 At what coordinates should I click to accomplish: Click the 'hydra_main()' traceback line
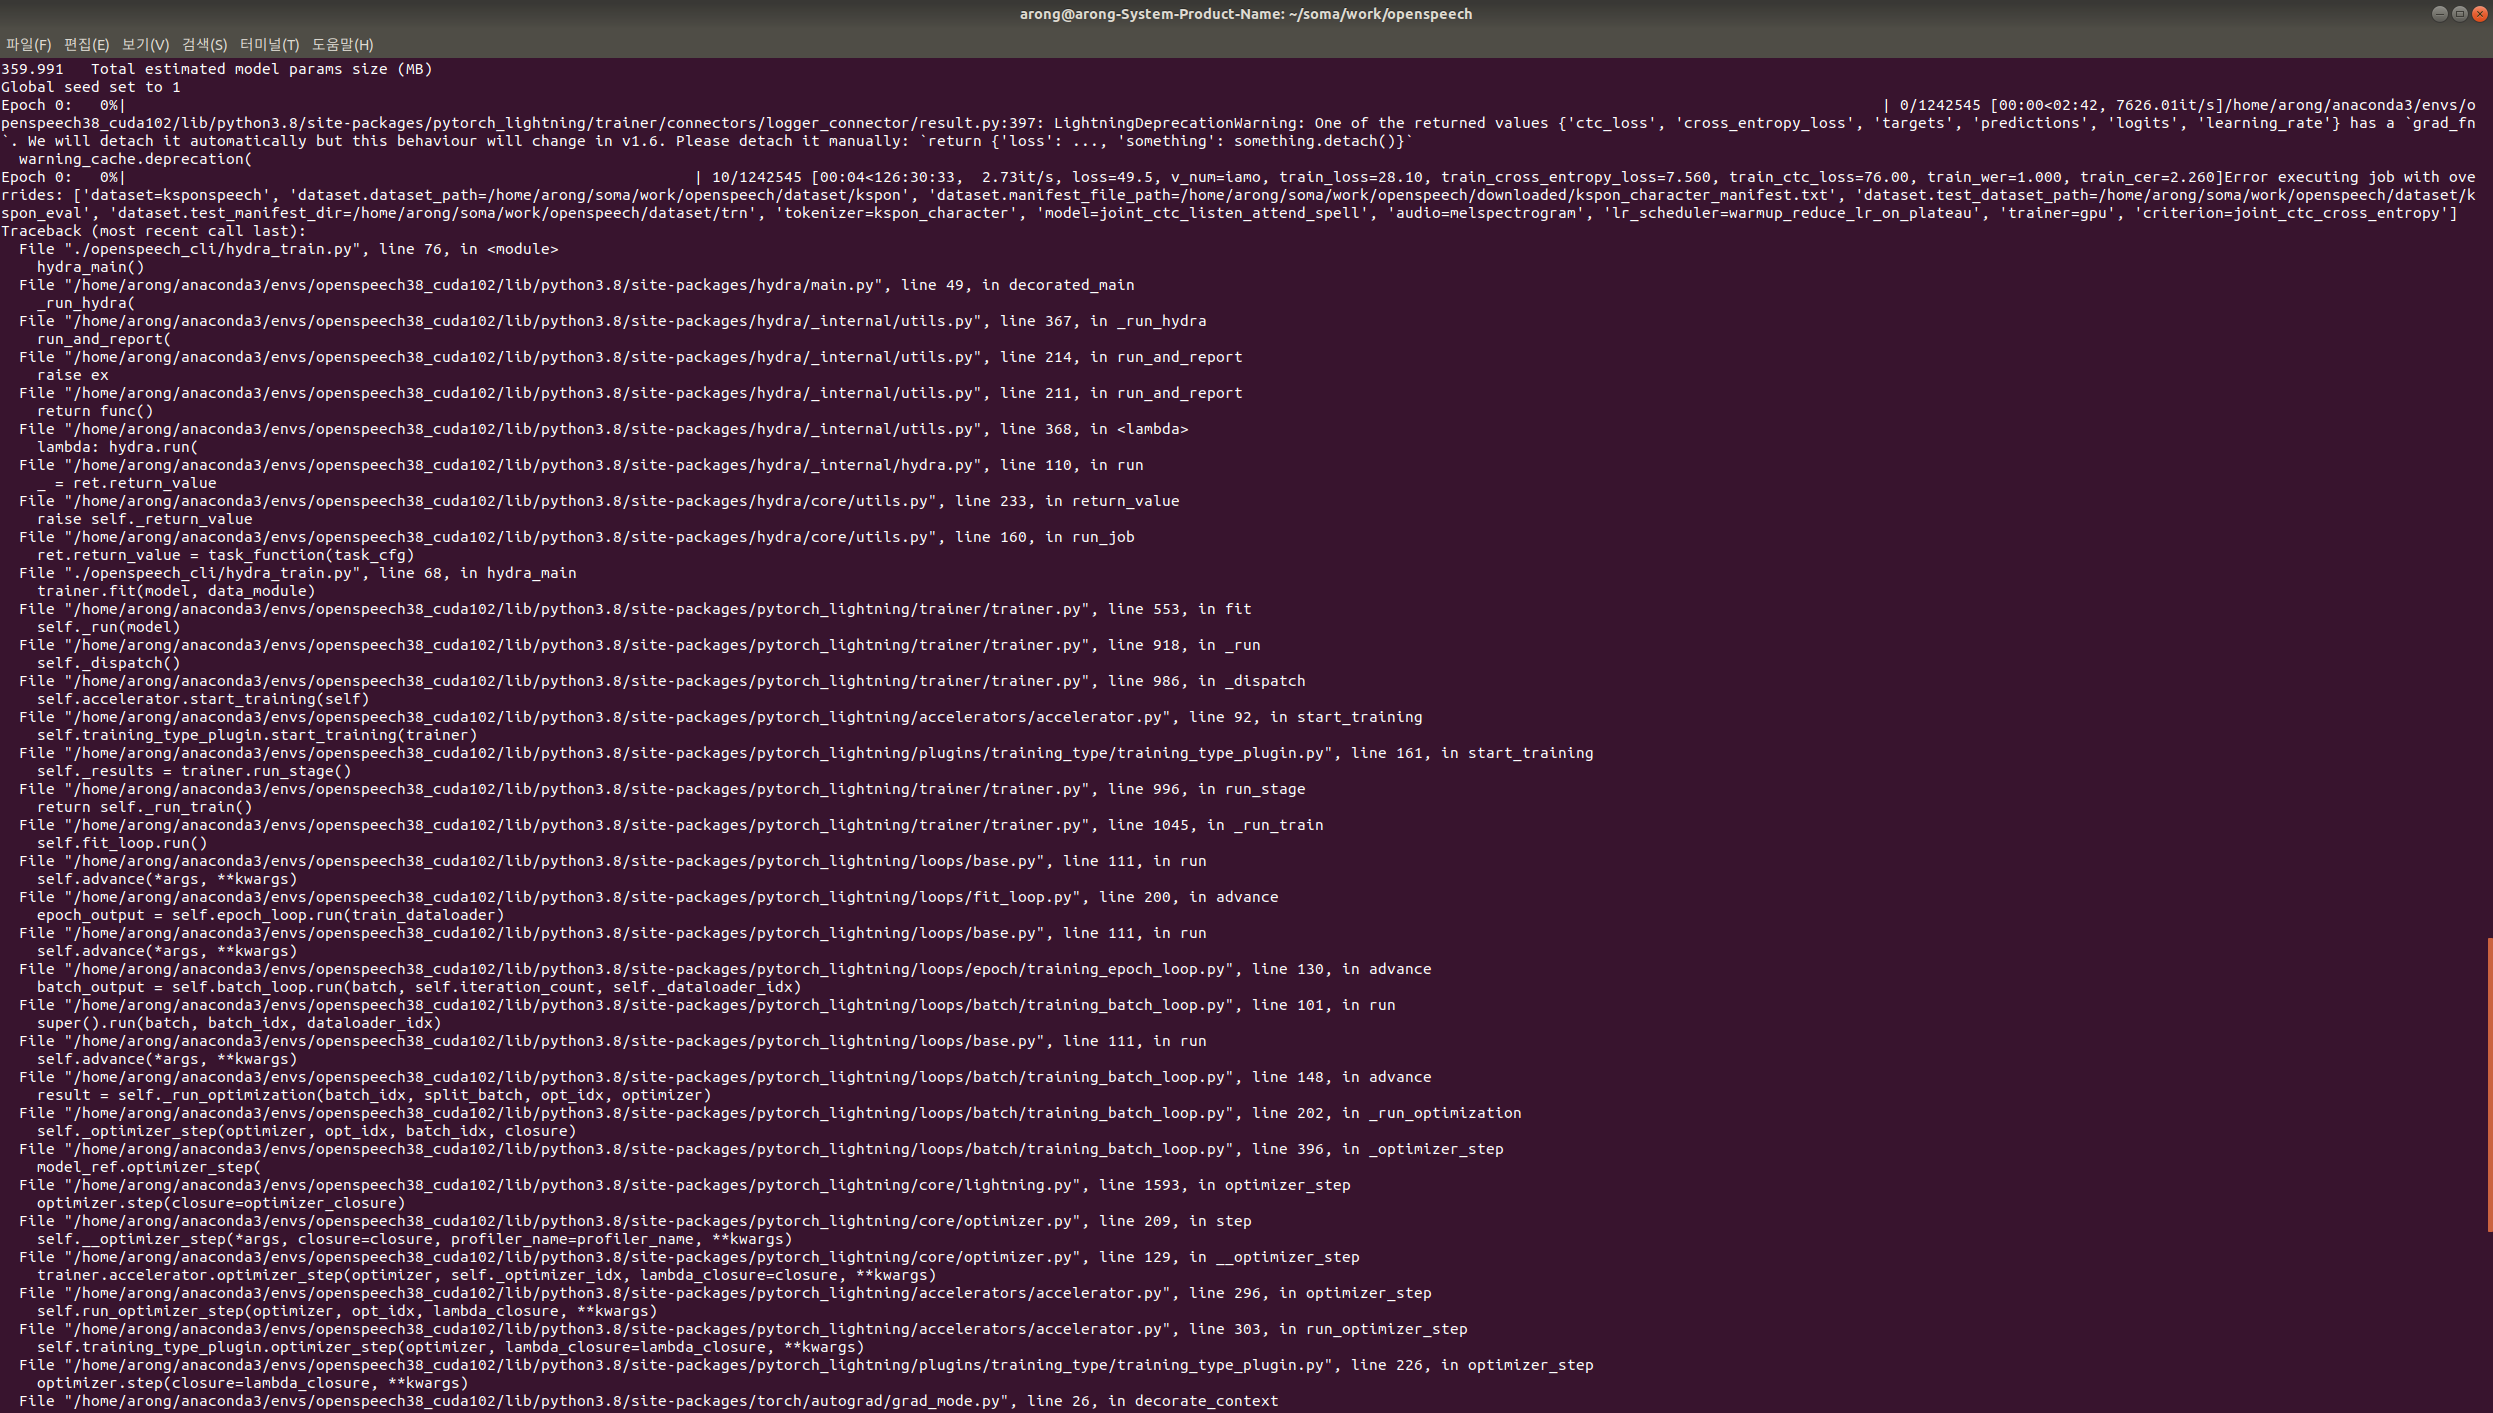pos(90,267)
